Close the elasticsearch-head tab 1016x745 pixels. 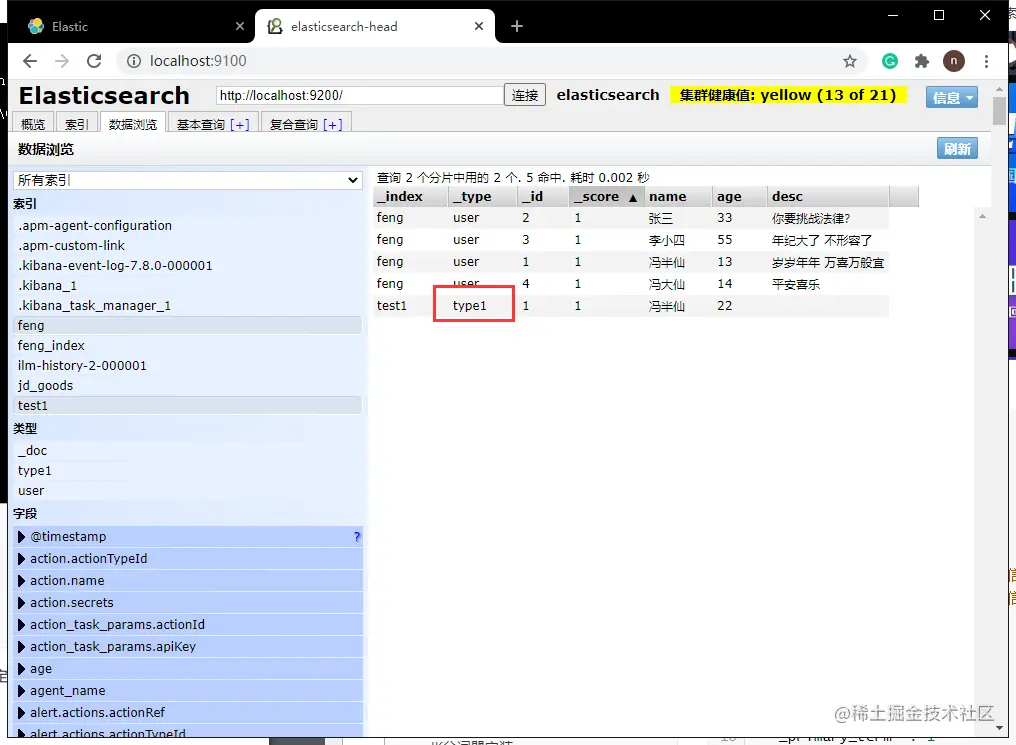(x=479, y=26)
